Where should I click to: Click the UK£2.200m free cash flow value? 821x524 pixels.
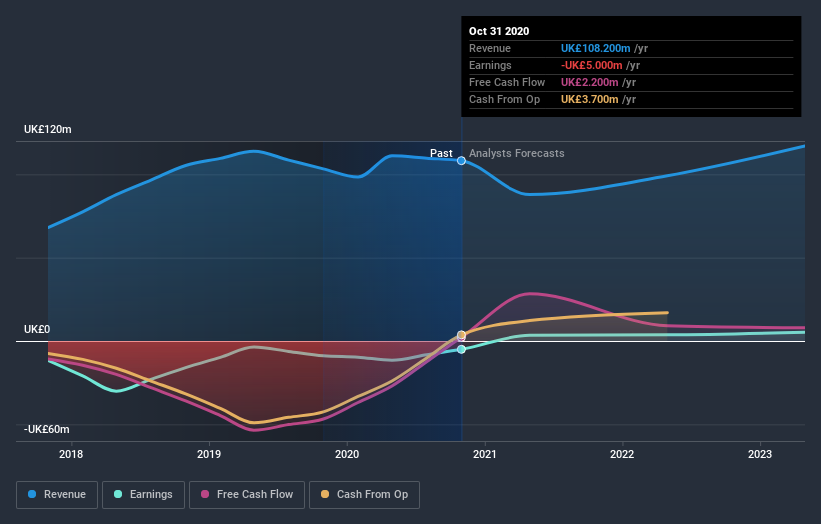click(x=590, y=82)
